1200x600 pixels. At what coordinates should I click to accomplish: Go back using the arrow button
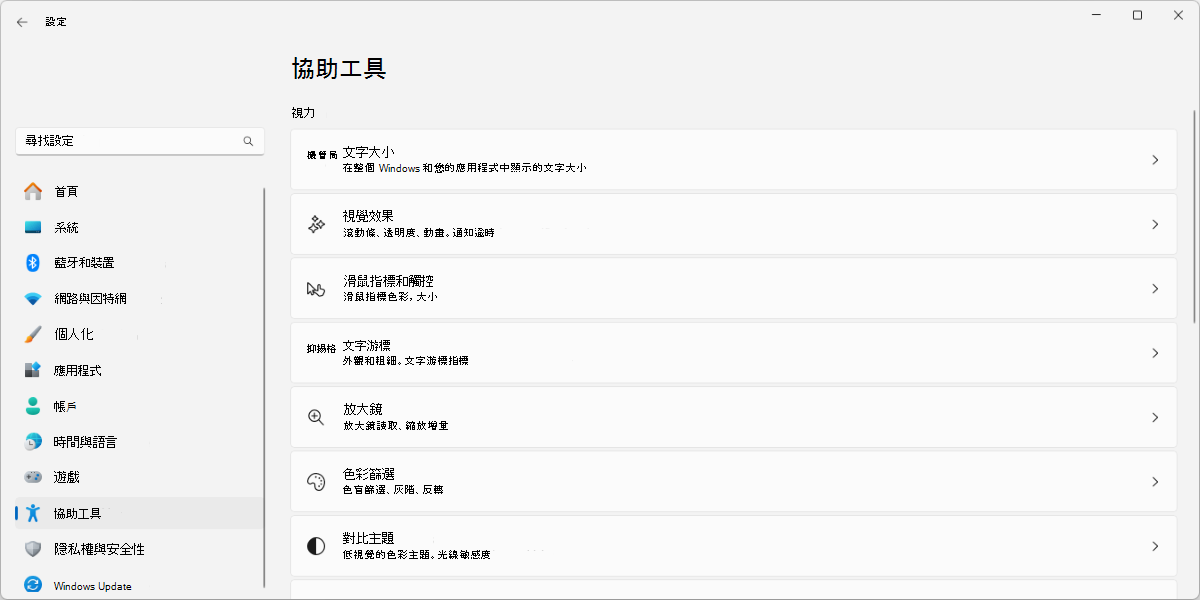(22, 21)
